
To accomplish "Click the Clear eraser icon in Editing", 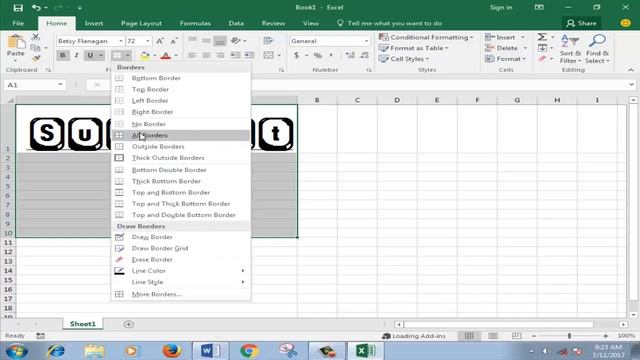I will click(542, 59).
